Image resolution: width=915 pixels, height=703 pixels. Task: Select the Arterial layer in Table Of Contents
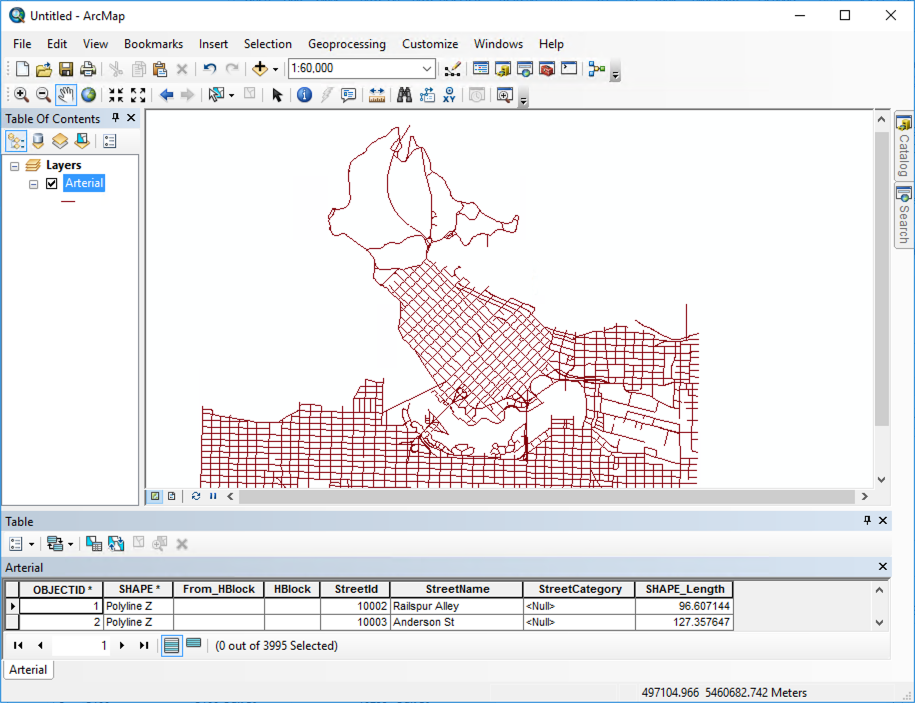click(84, 183)
